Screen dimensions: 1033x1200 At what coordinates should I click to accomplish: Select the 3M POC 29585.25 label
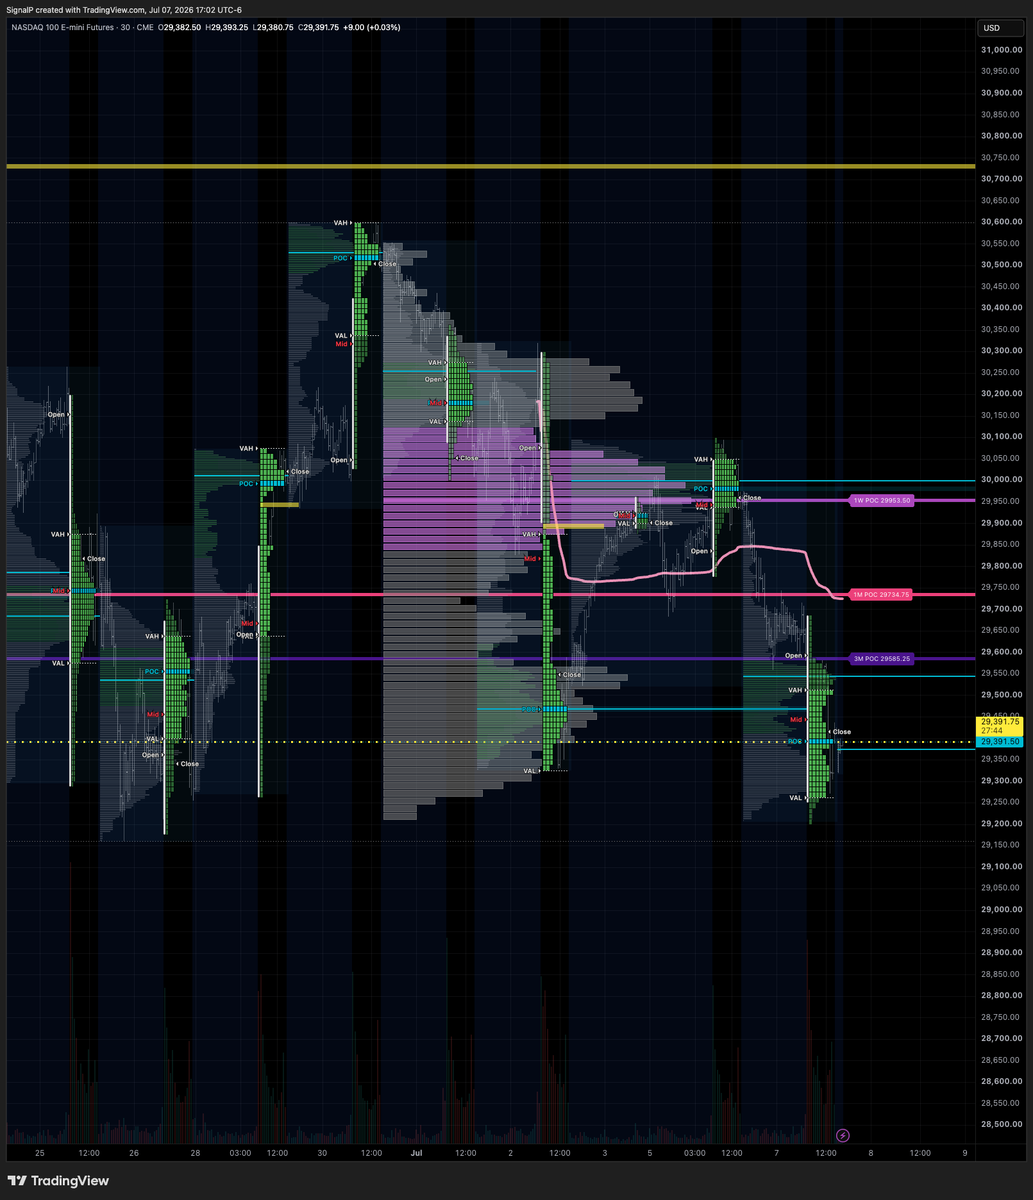click(881, 659)
